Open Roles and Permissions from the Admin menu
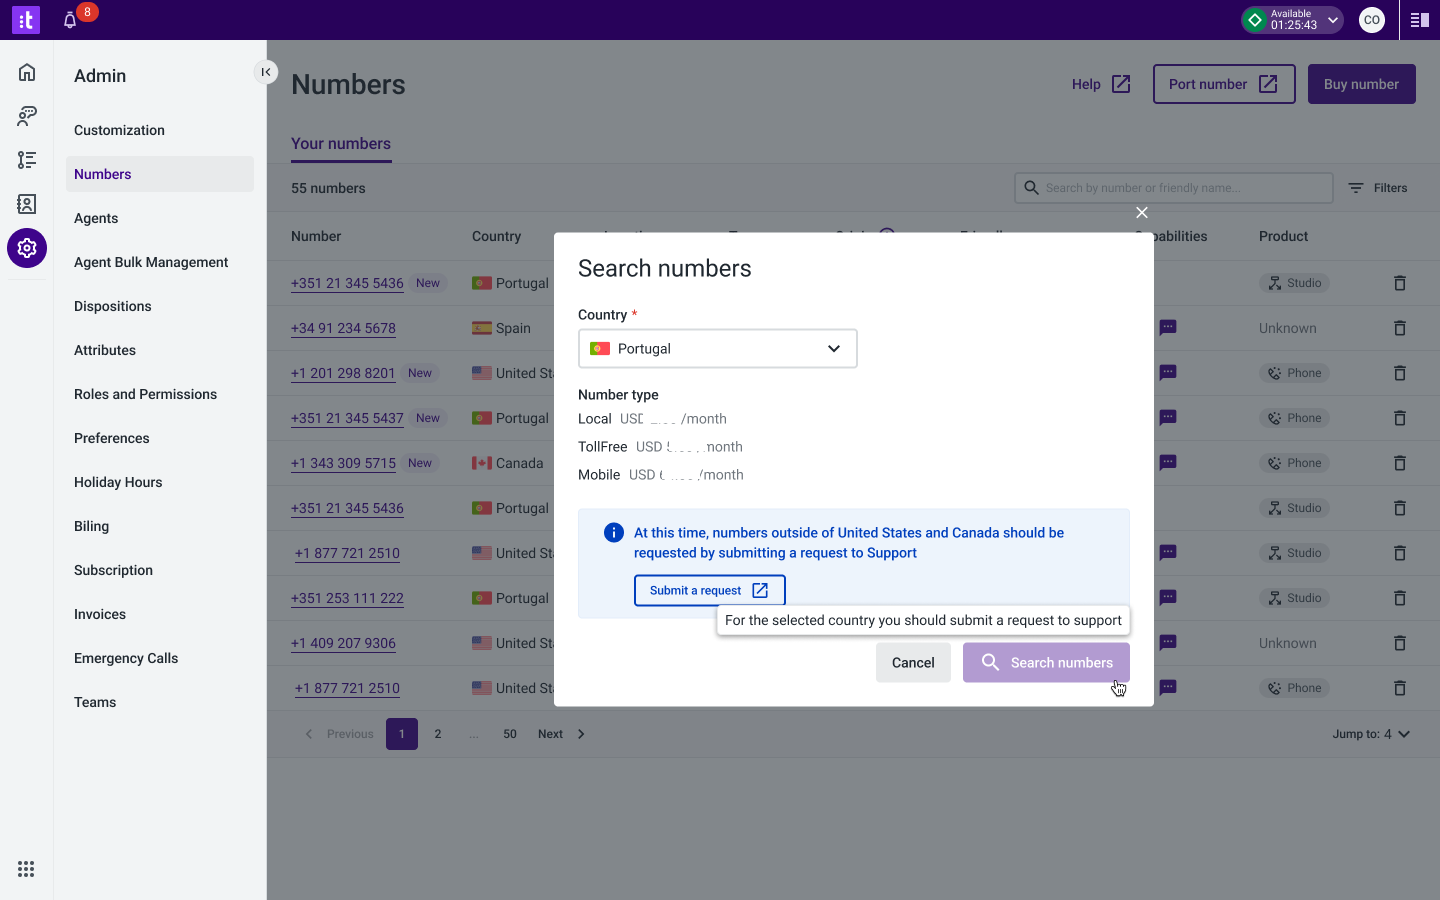 145,394
